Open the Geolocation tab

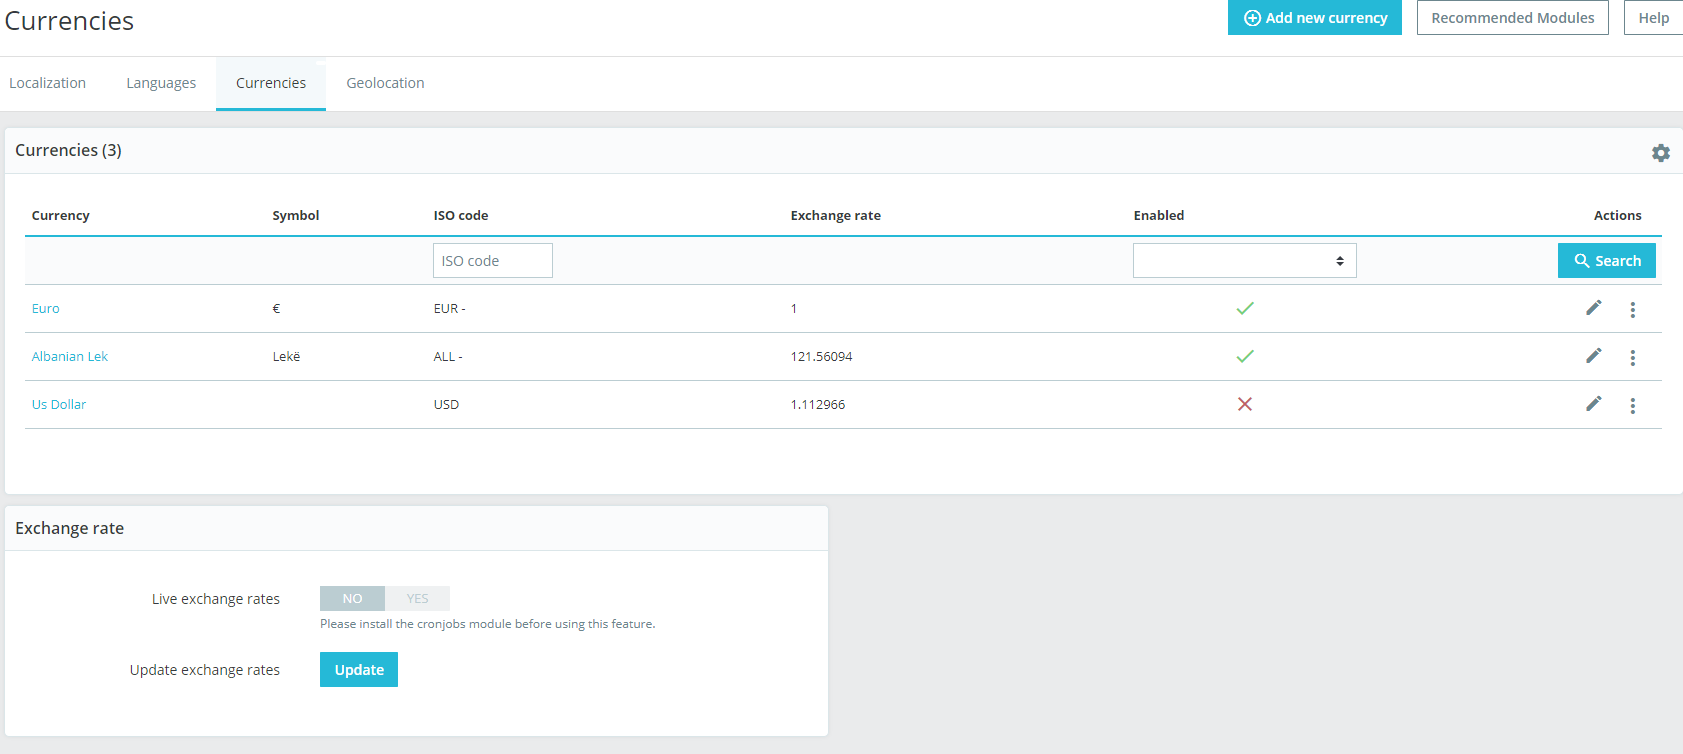pyautogui.click(x=385, y=83)
